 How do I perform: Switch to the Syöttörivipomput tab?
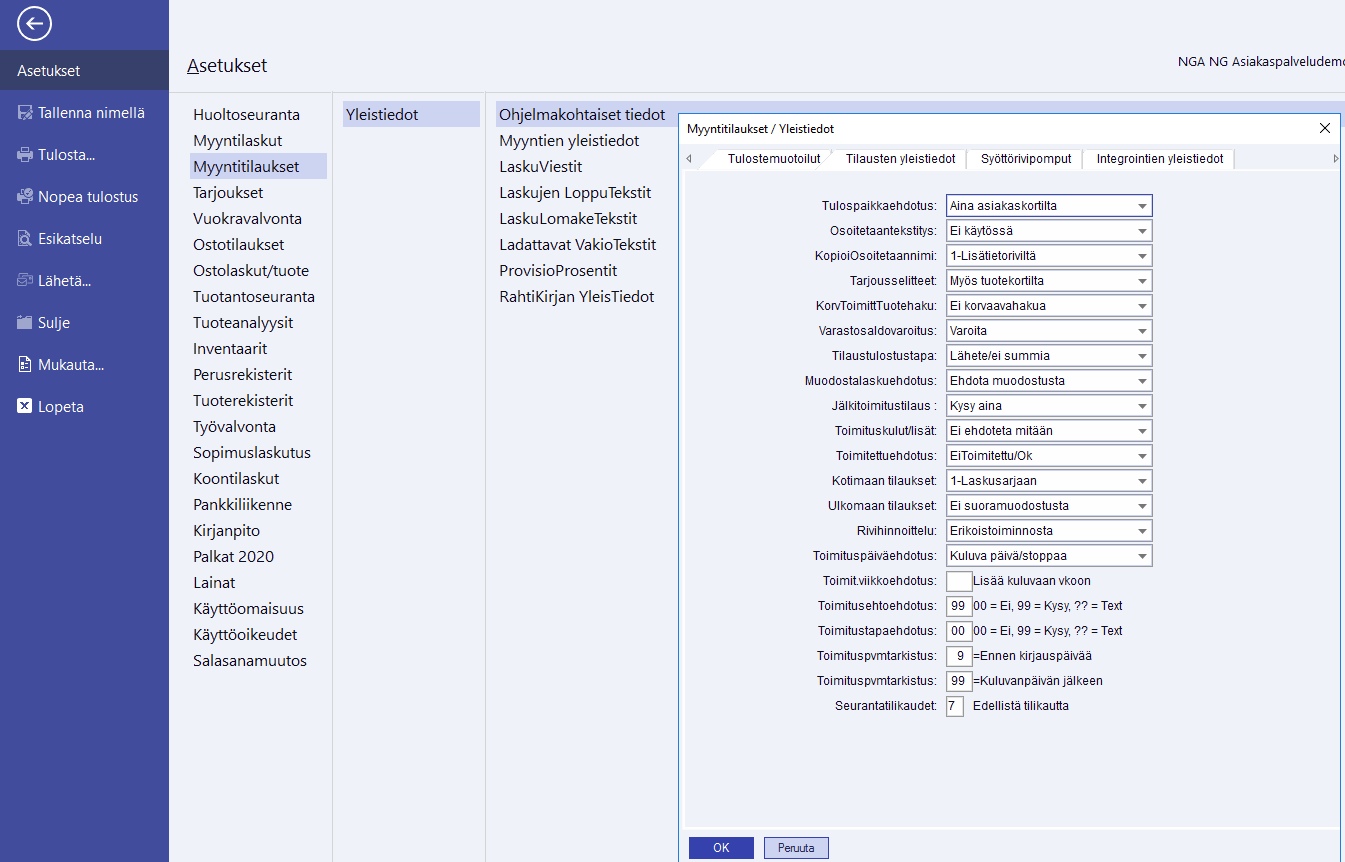tap(1026, 159)
